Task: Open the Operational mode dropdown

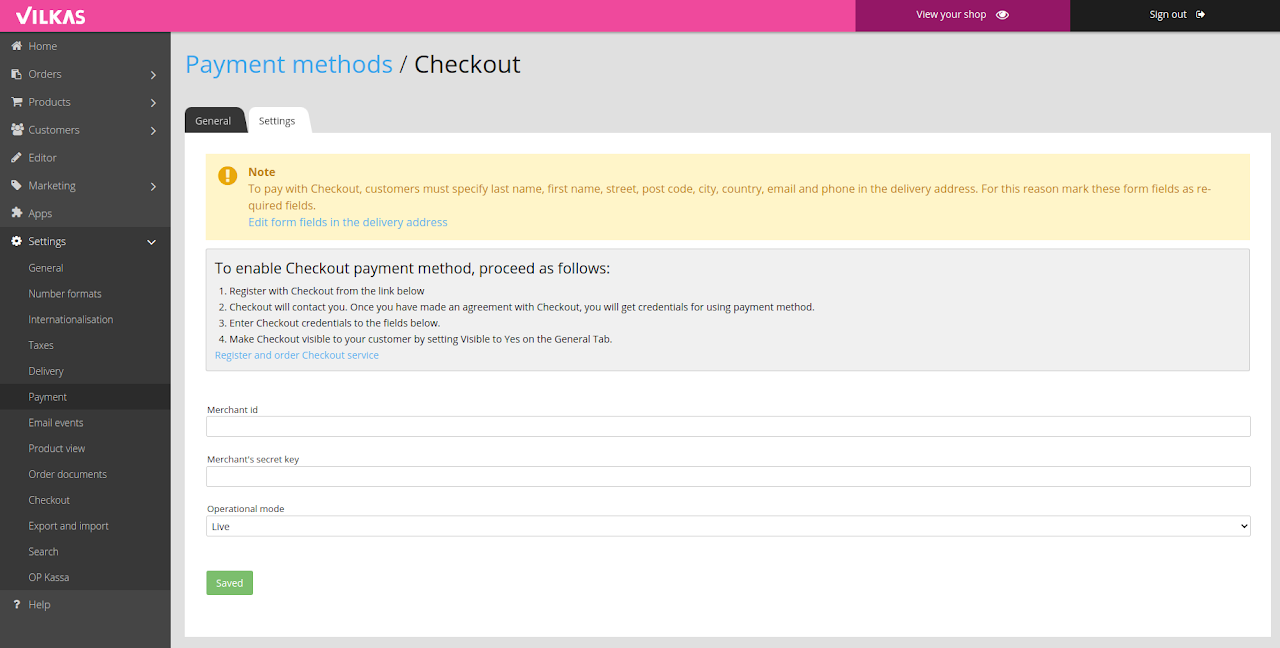Action: (728, 526)
